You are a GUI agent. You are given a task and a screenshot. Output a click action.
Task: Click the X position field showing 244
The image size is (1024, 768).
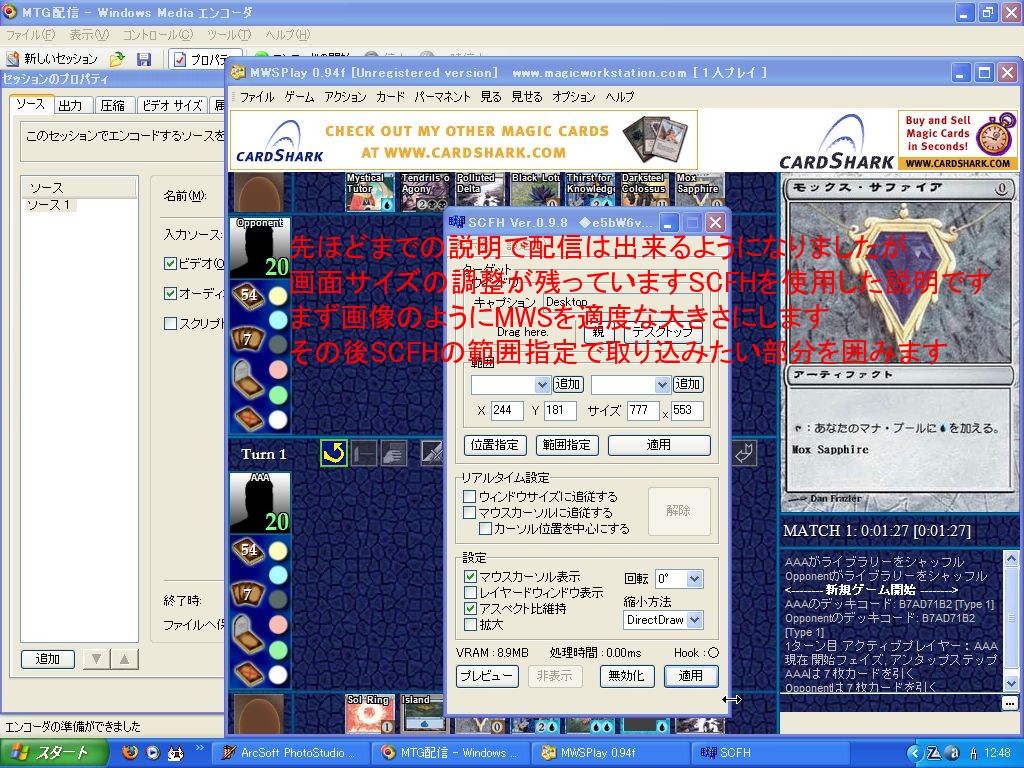coord(506,410)
